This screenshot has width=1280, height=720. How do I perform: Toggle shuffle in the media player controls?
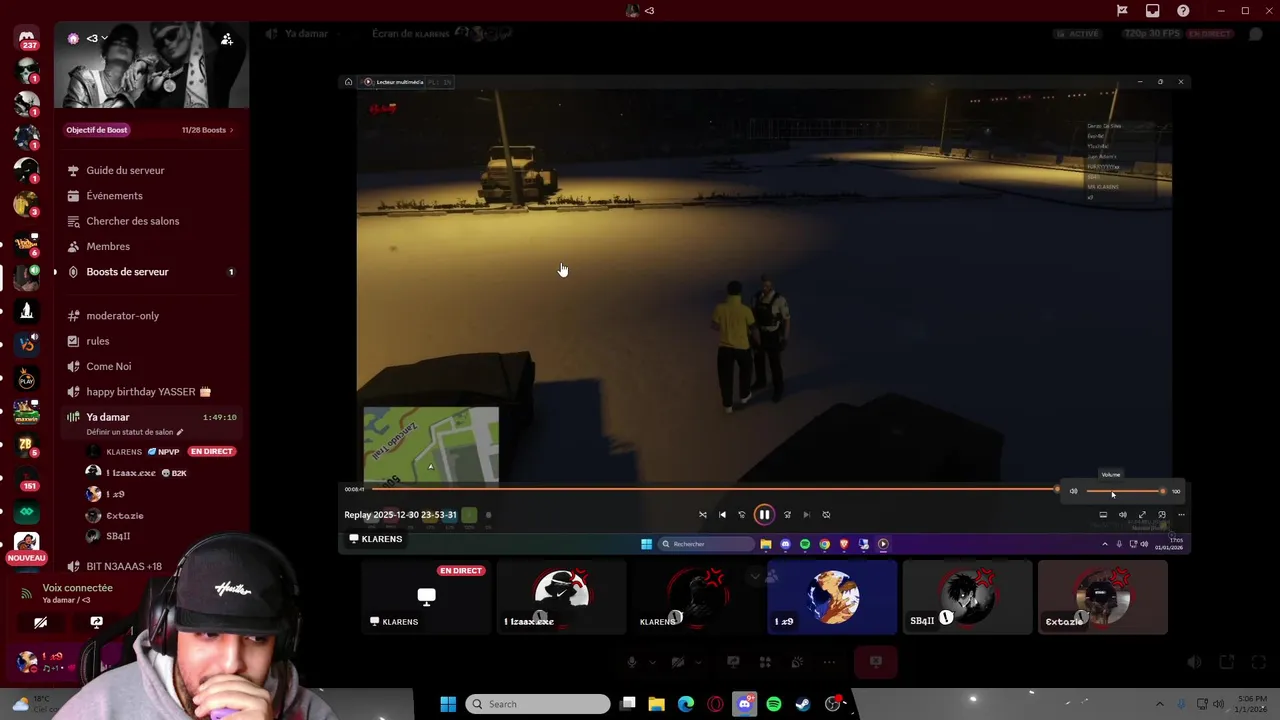[x=703, y=515]
